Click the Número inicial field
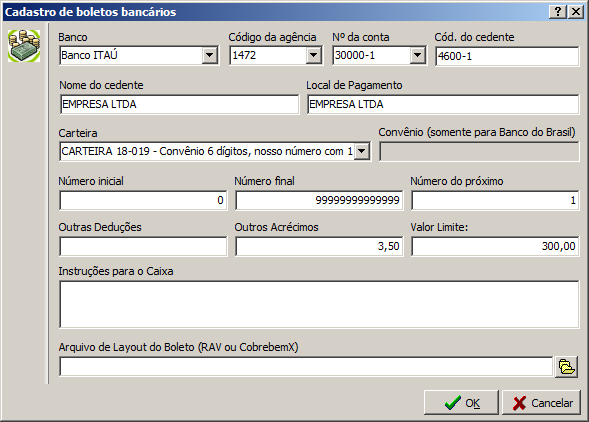 (x=143, y=200)
